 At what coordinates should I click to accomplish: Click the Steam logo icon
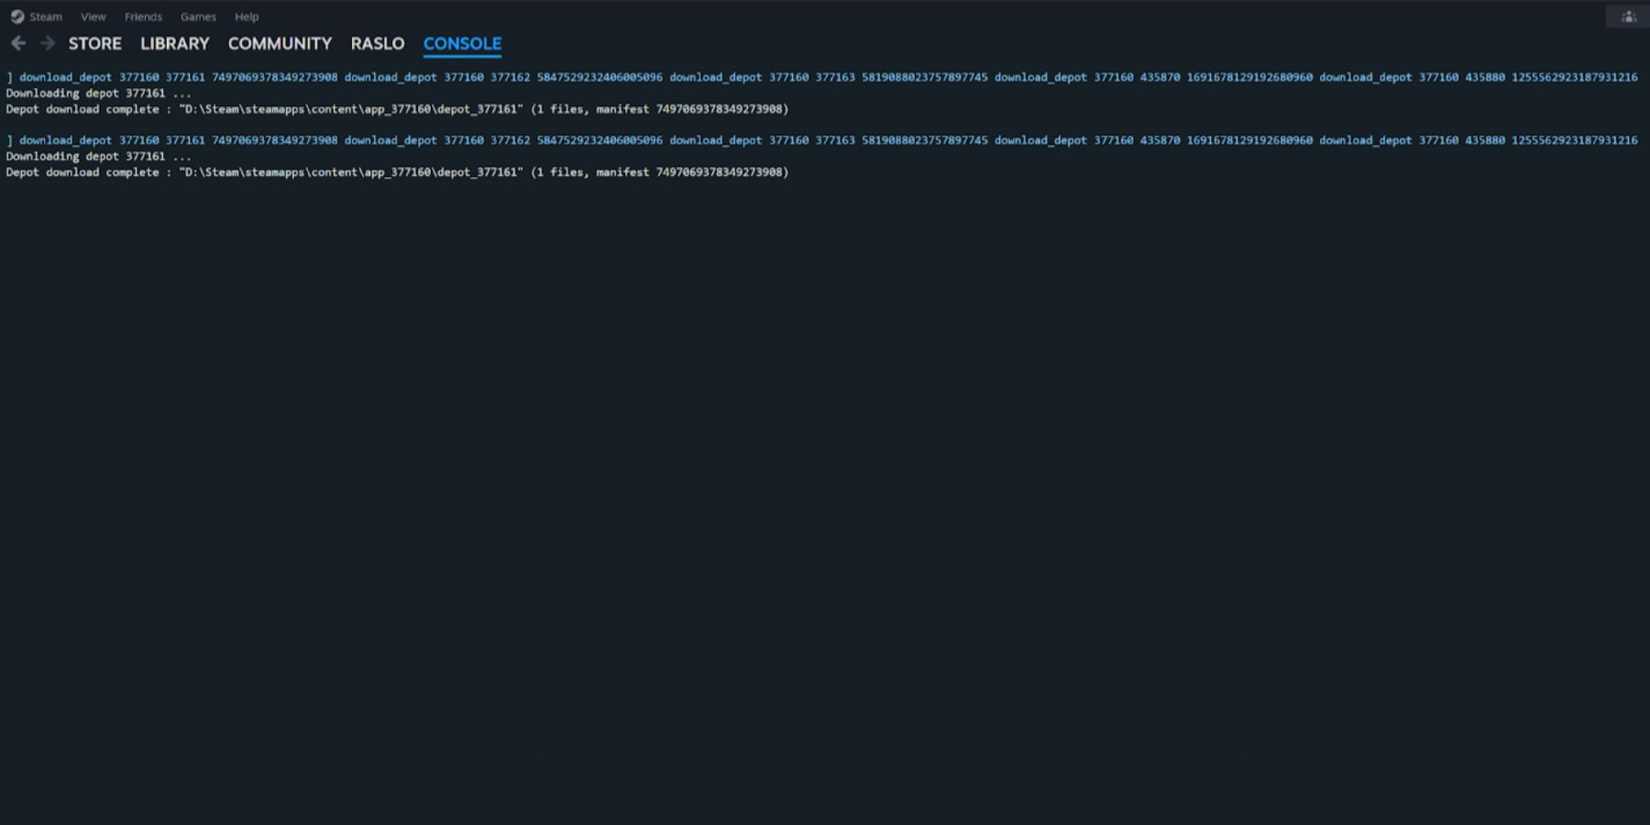click(17, 16)
